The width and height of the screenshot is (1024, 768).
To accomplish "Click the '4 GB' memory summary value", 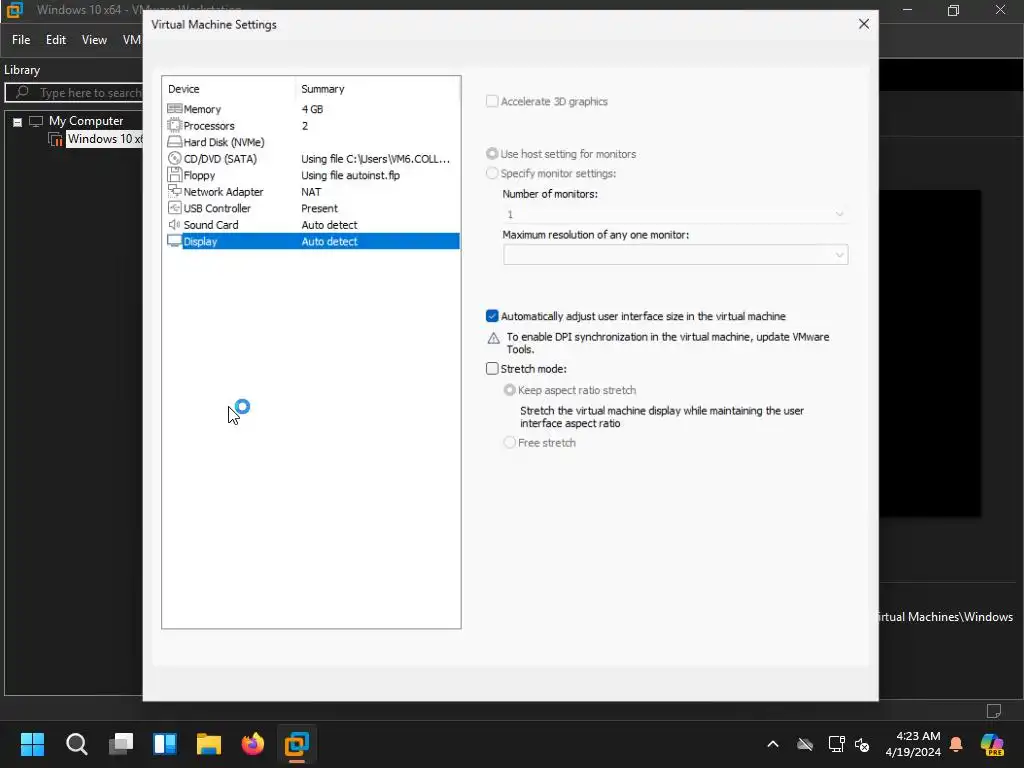I will tap(312, 109).
